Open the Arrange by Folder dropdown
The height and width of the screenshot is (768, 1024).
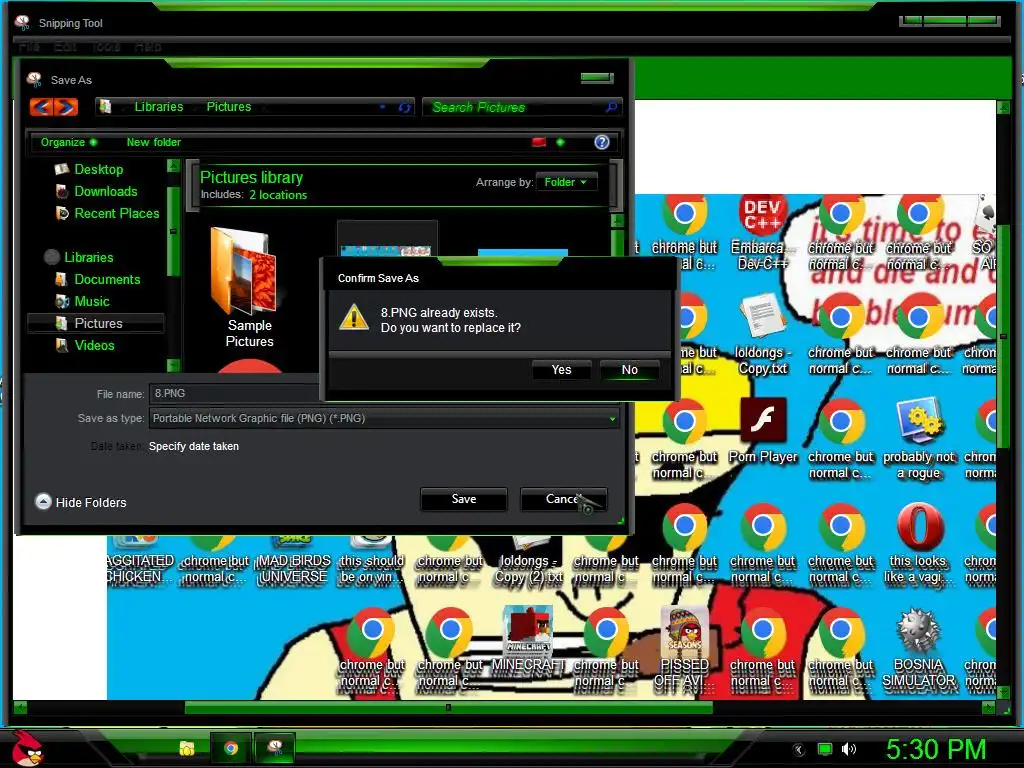click(x=566, y=182)
